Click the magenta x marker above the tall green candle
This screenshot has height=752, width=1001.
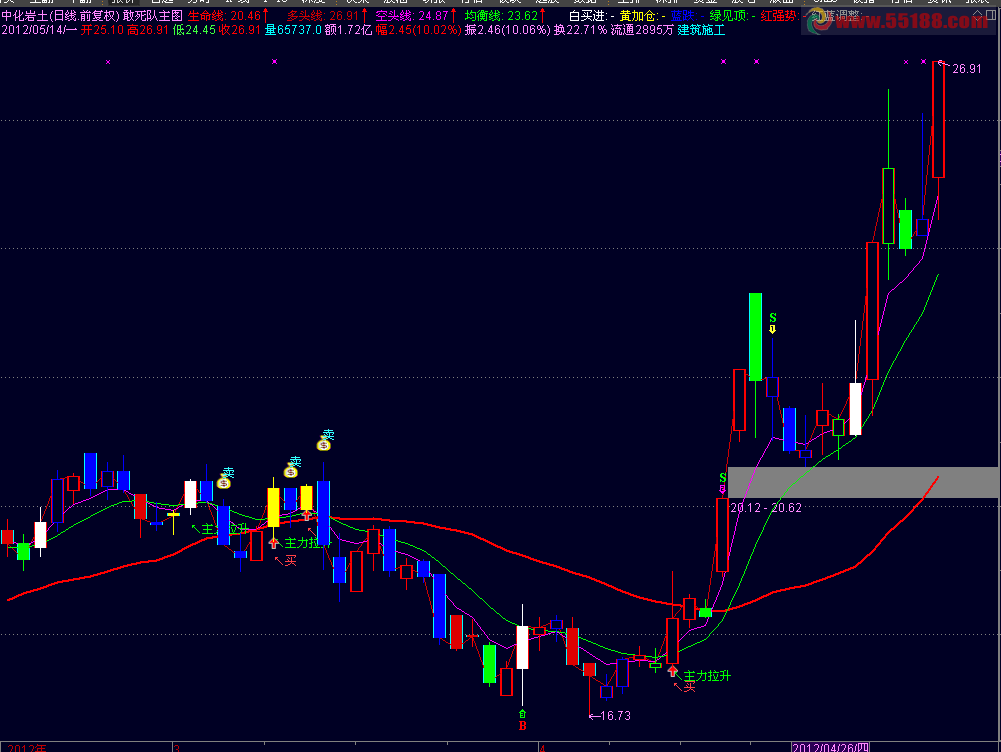click(x=756, y=62)
